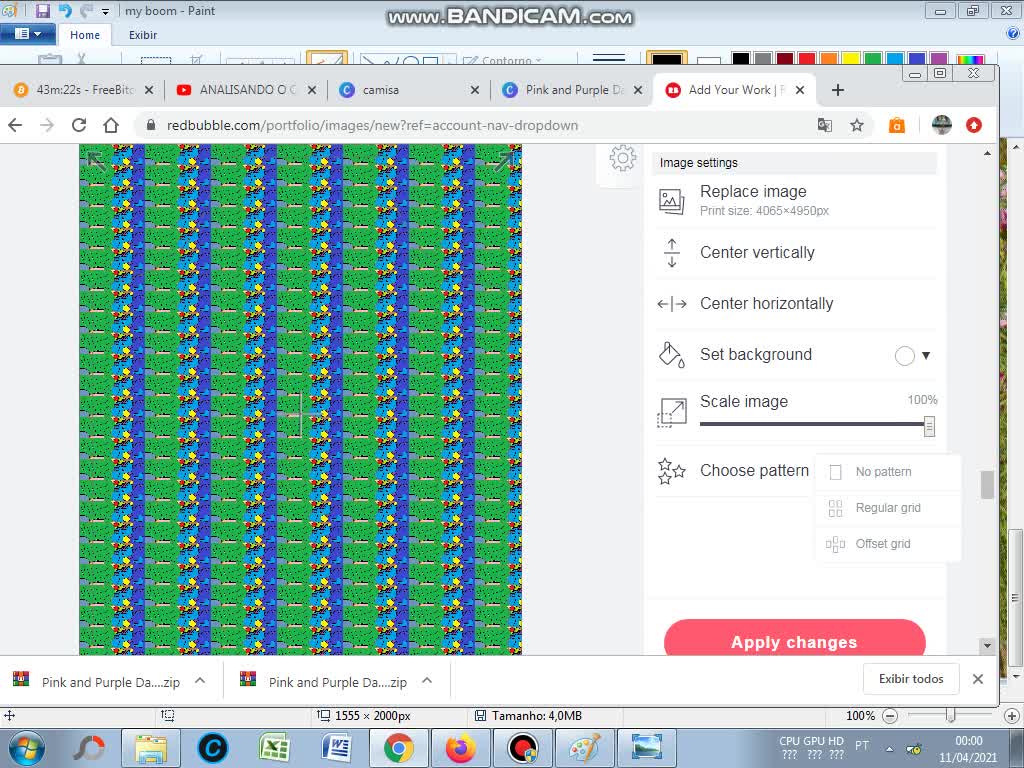
Task: Open Windows Explorer from taskbar
Action: [x=151, y=748]
